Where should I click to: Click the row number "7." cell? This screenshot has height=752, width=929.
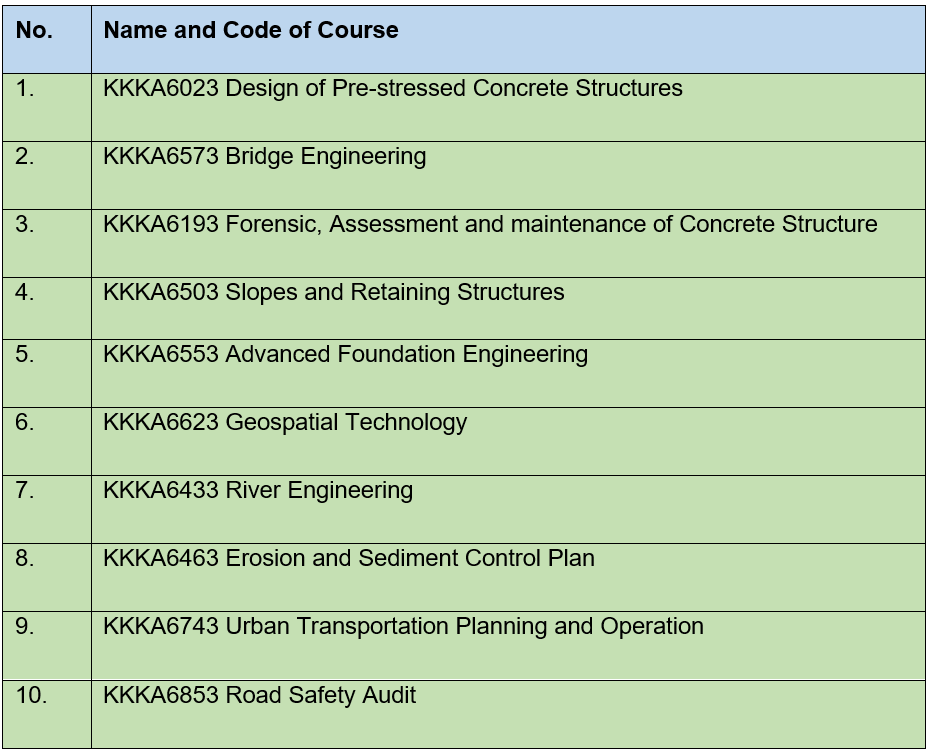(x=25, y=491)
